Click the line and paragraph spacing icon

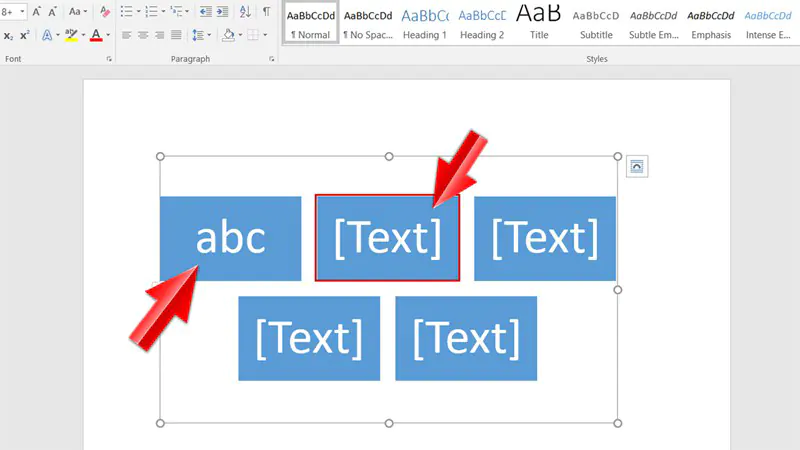pos(198,35)
